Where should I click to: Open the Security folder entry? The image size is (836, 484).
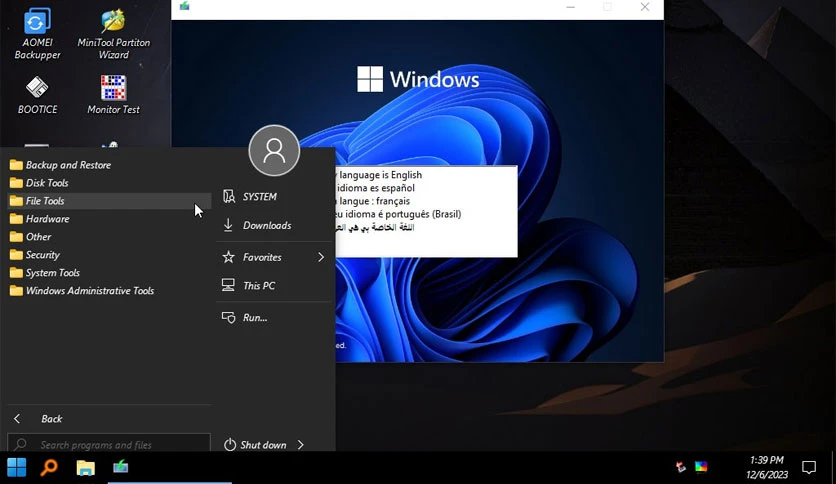[x=109, y=255]
